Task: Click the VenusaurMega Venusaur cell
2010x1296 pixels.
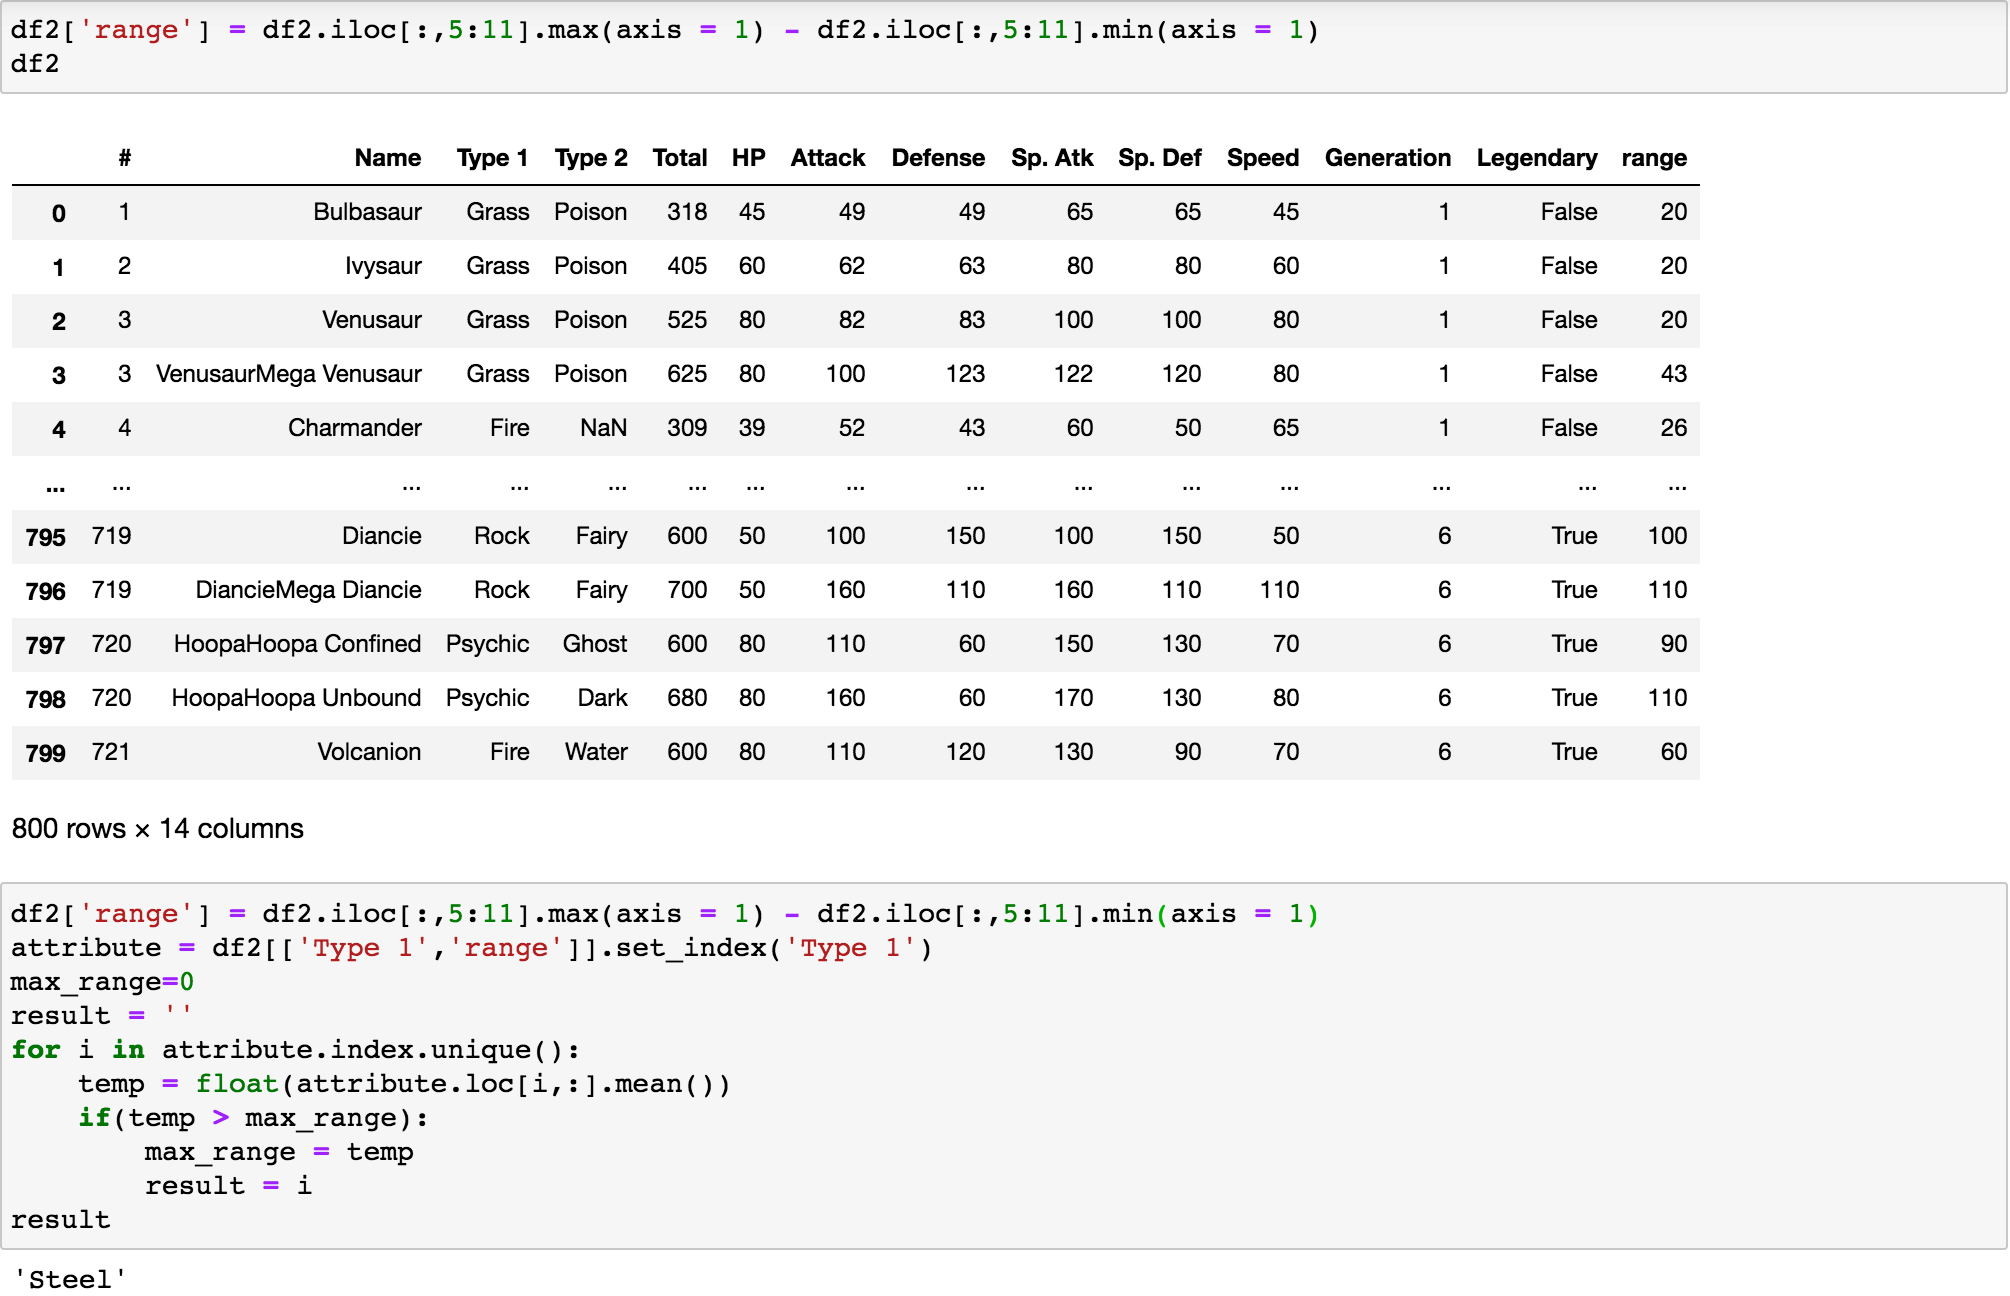Action: click(289, 374)
